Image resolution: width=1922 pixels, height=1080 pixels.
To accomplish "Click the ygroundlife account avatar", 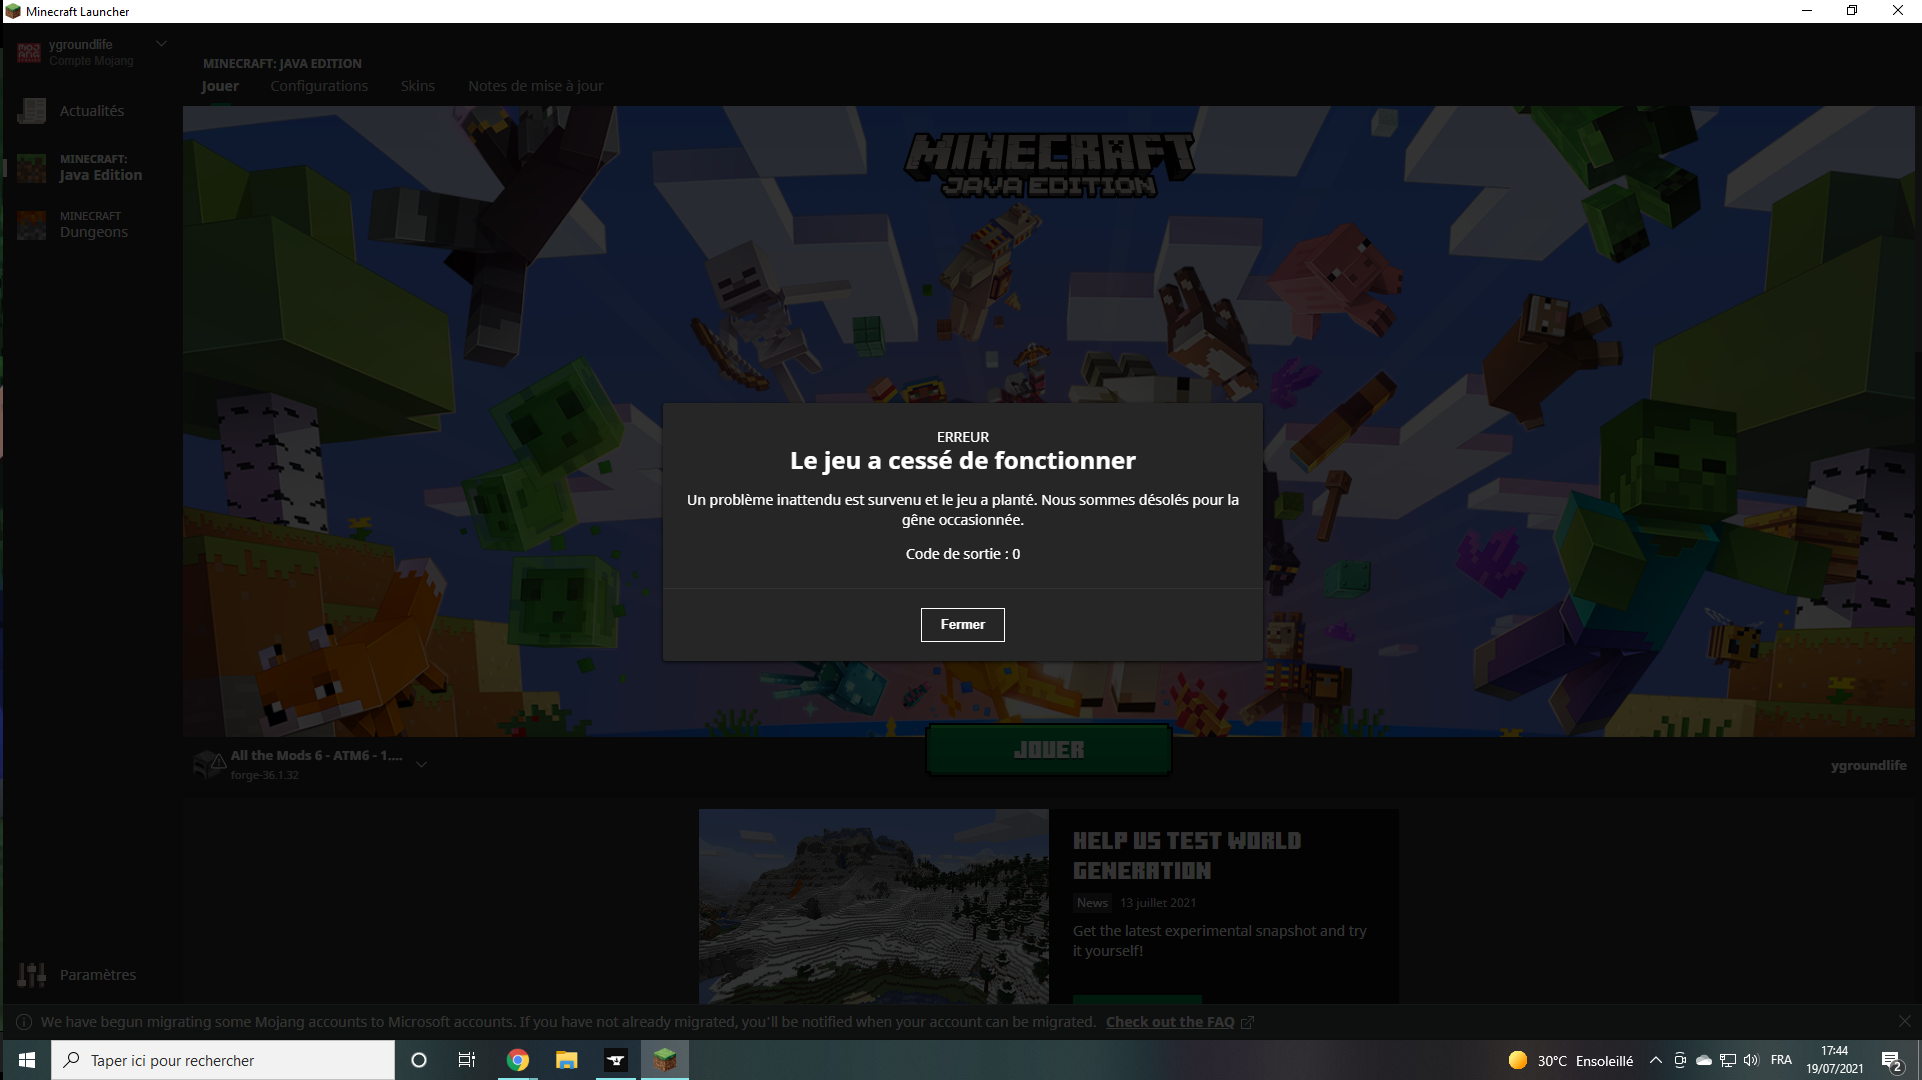I will click(x=29, y=52).
